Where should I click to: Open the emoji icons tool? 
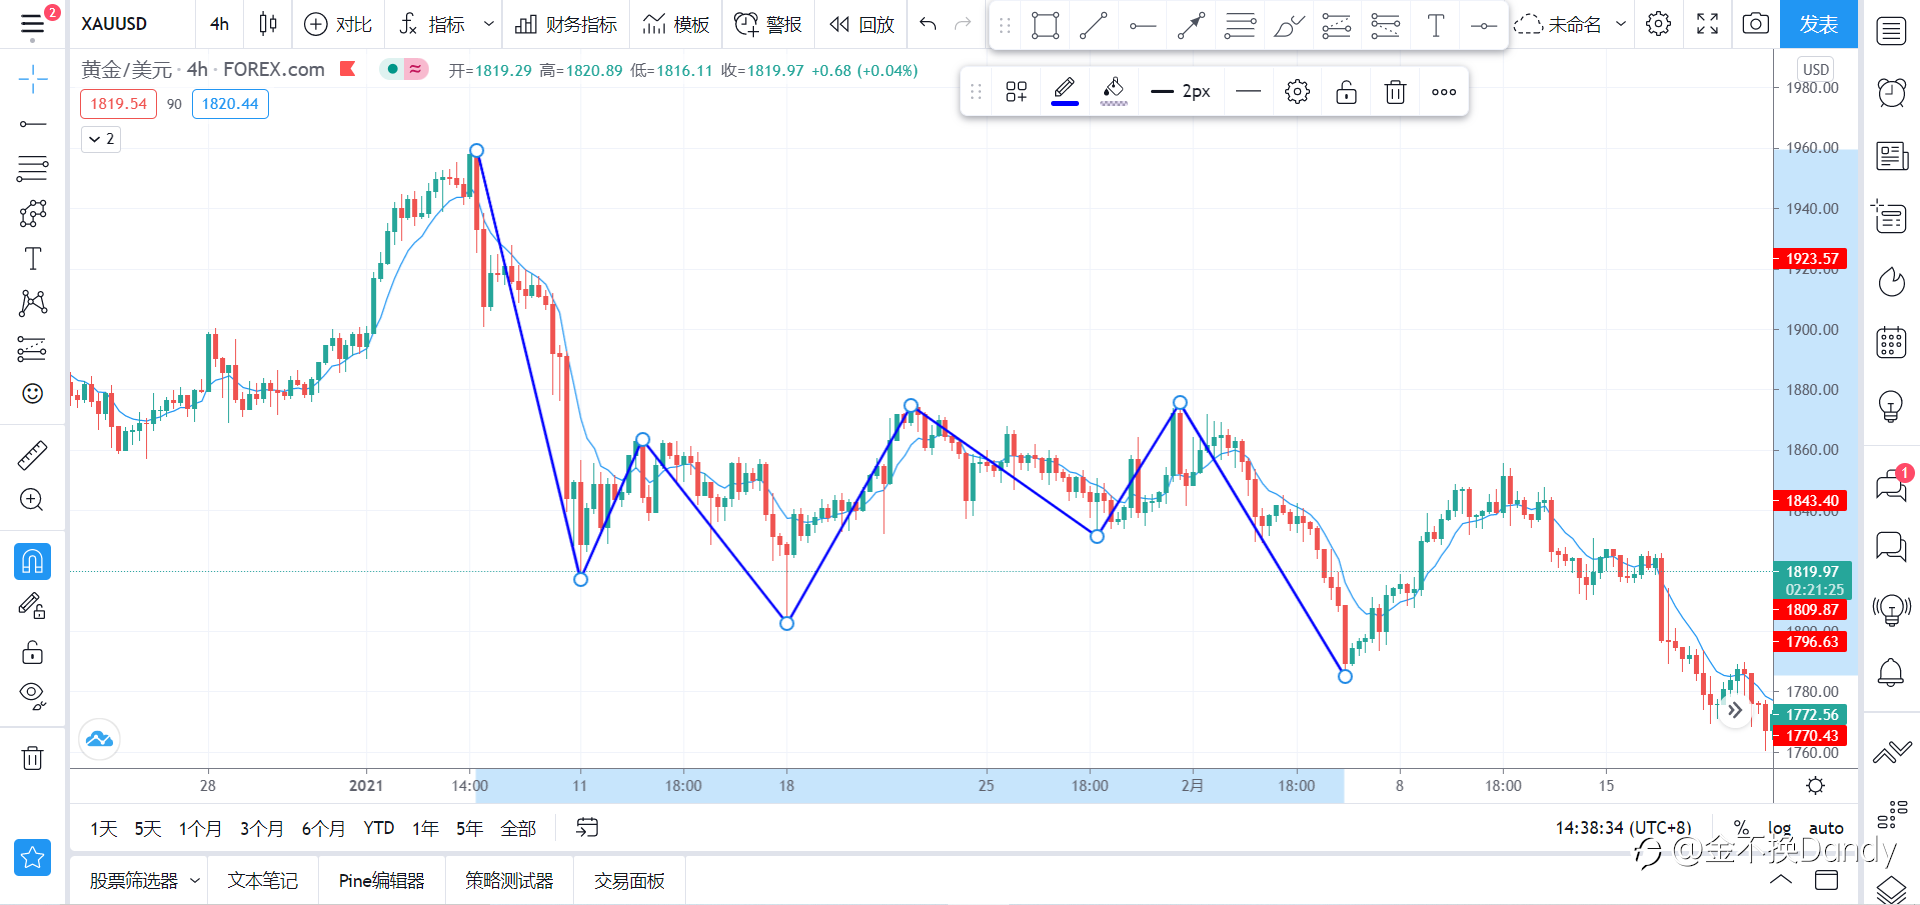[33, 394]
